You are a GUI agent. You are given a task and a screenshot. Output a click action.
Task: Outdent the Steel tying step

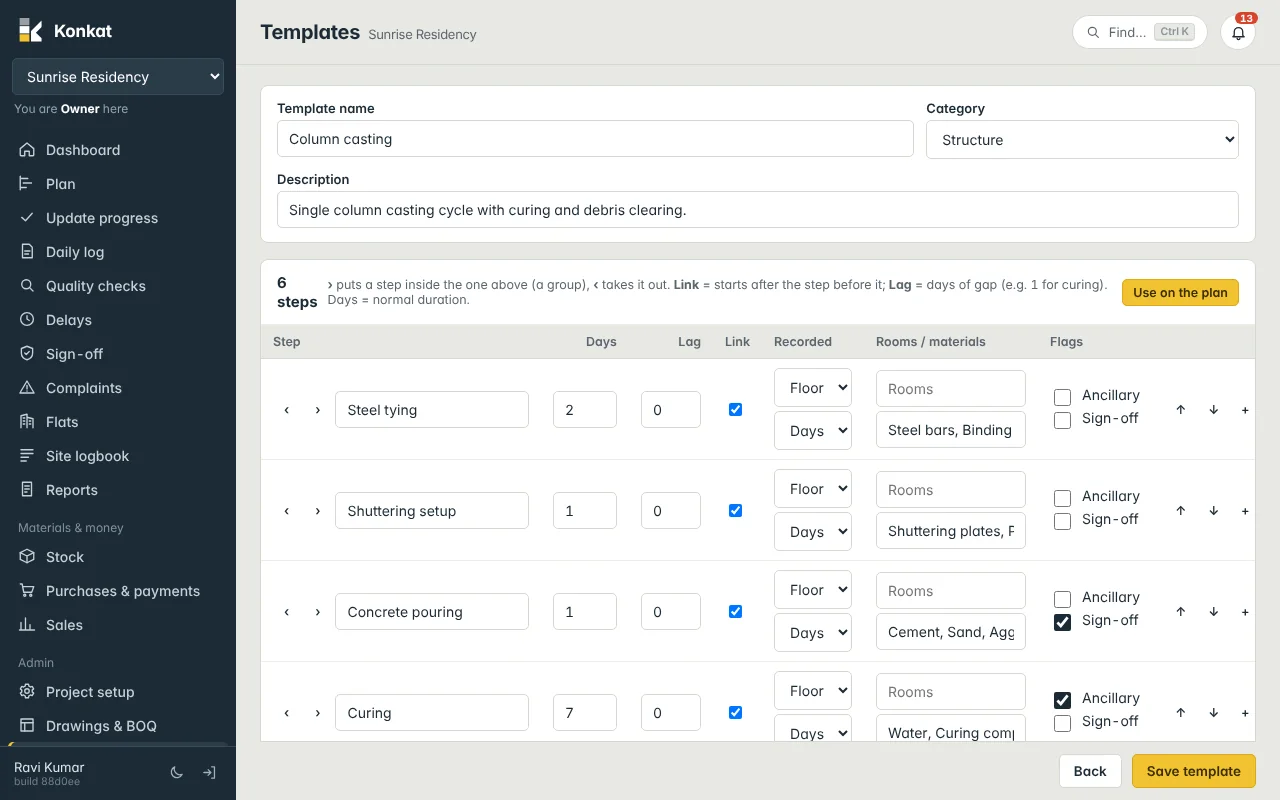point(287,410)
